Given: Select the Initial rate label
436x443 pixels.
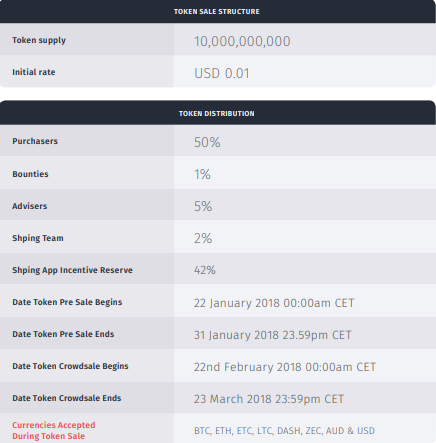Looking at the screenshot, I should (x=34, y=72).
